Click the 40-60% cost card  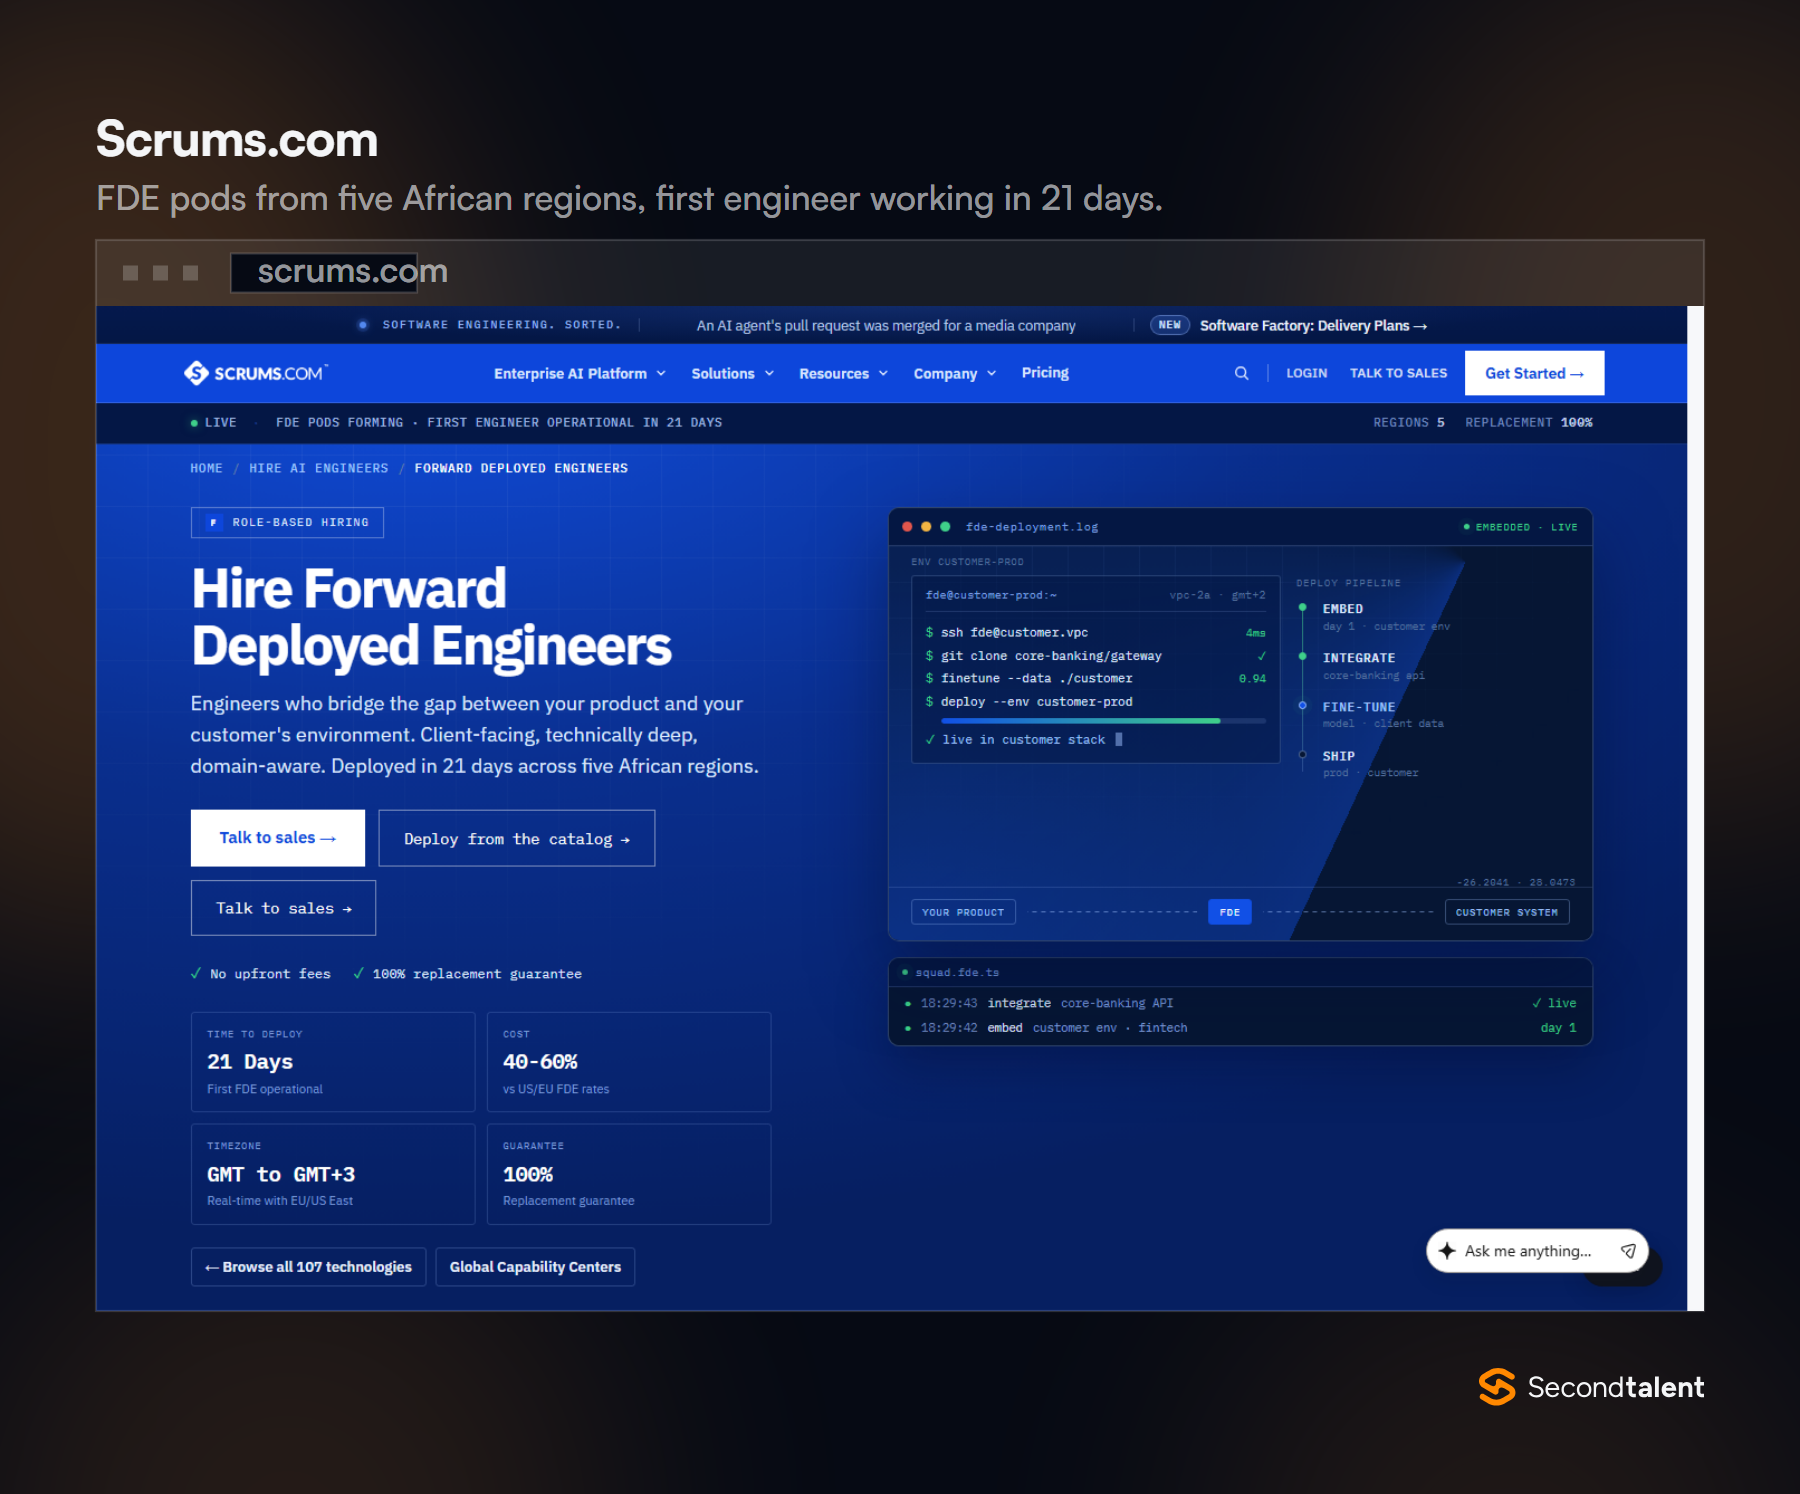628,1062
